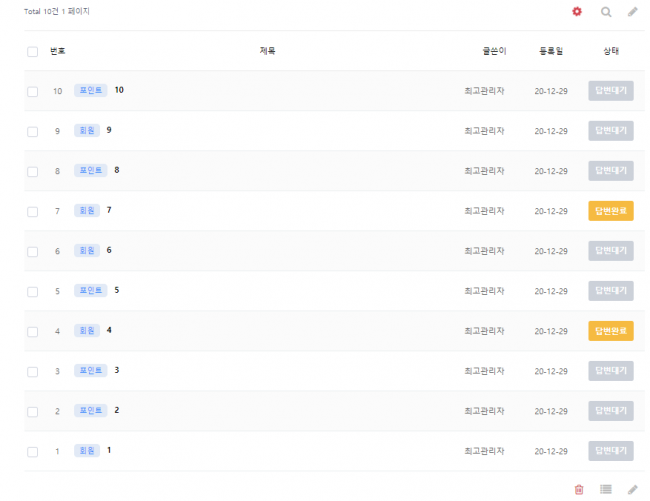Image resolution: width=650 pixels, height=501 pixels.
Task: Open the search magnifier icon
Action: pos(606,12)
